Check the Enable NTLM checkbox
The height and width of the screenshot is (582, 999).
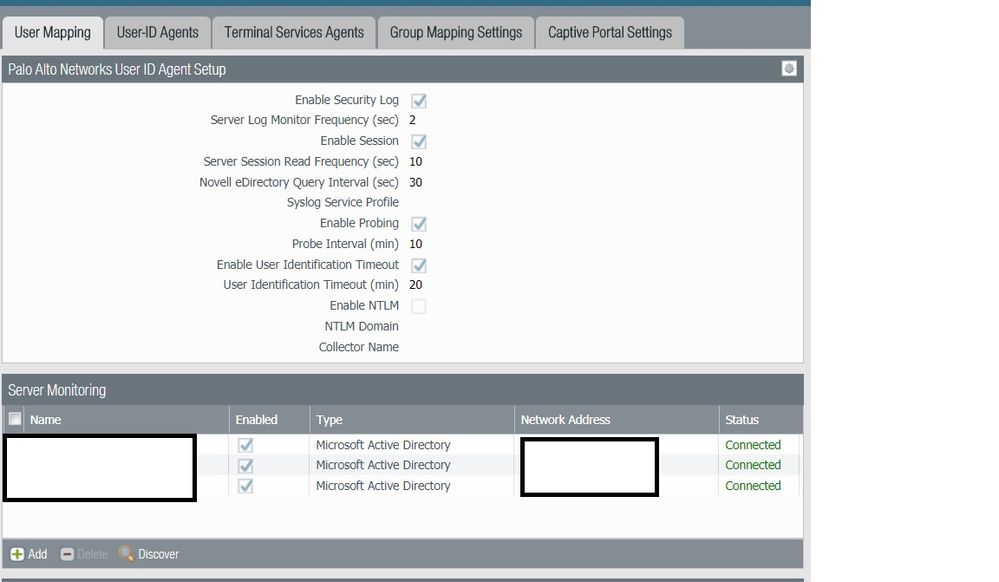tap(419, 306)
